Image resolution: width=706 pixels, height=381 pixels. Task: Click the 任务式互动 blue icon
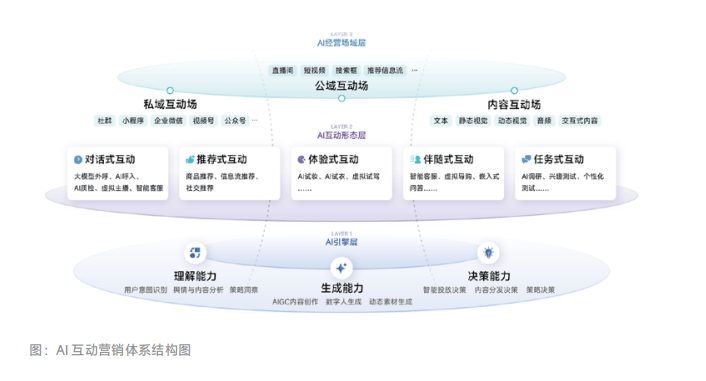pos(526,159)
